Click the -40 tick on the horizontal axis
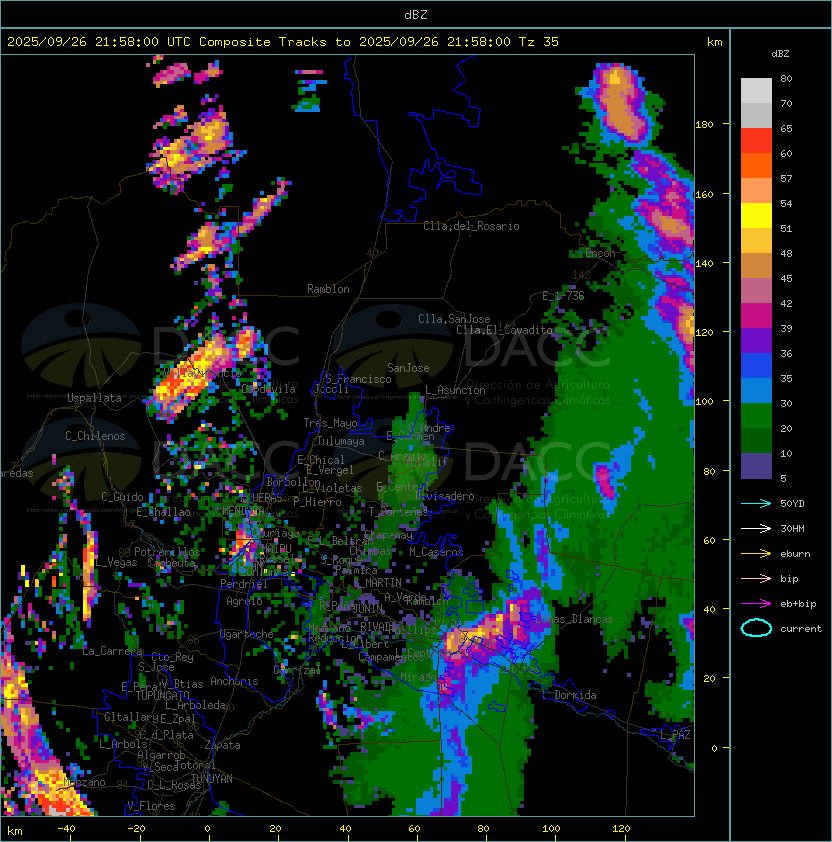Viewport: 832px width, 842px height. [67, 829]
